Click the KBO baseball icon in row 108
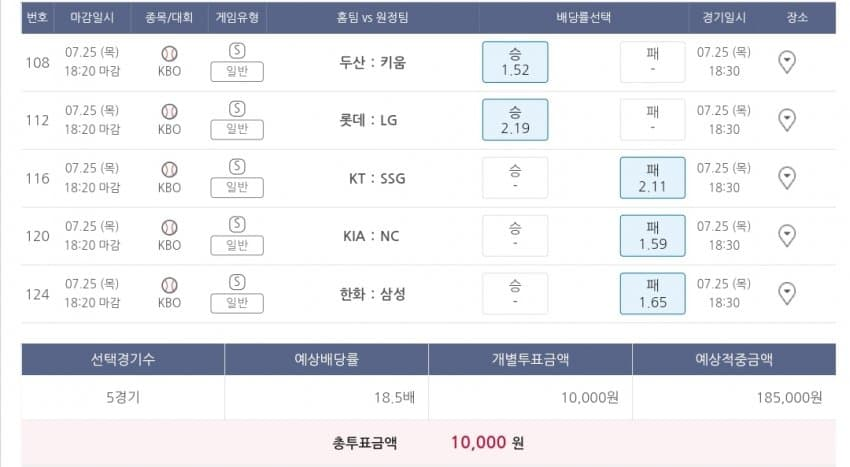 point(169,54)
